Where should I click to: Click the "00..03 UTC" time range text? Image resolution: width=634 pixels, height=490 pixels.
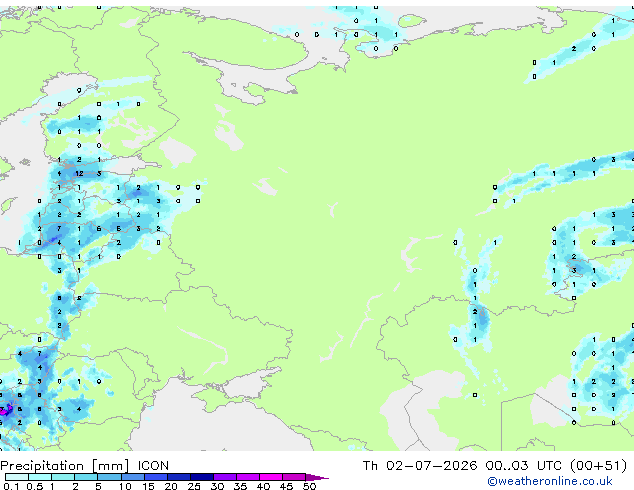(524, 466)
